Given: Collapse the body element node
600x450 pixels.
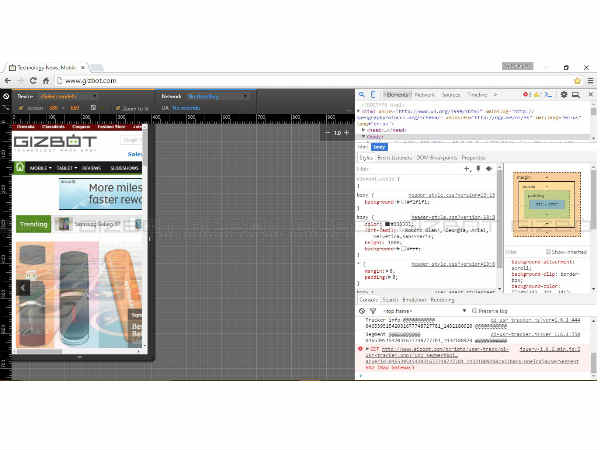Looking at the screenshot, I should 363,136.
